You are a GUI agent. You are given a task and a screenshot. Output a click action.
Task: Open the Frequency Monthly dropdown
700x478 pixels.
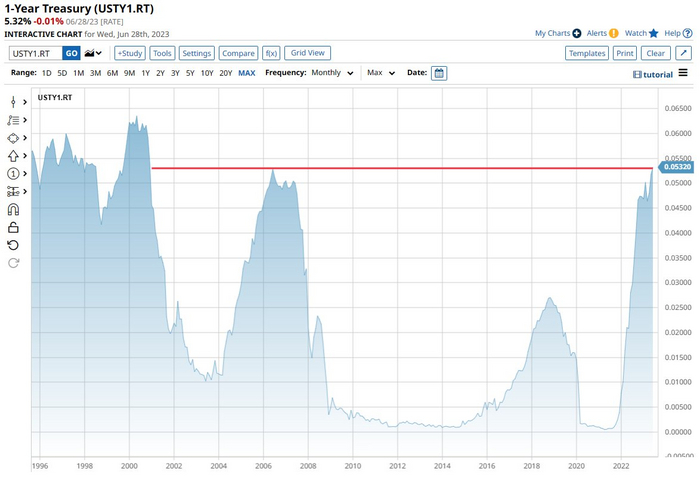point(332,73)
